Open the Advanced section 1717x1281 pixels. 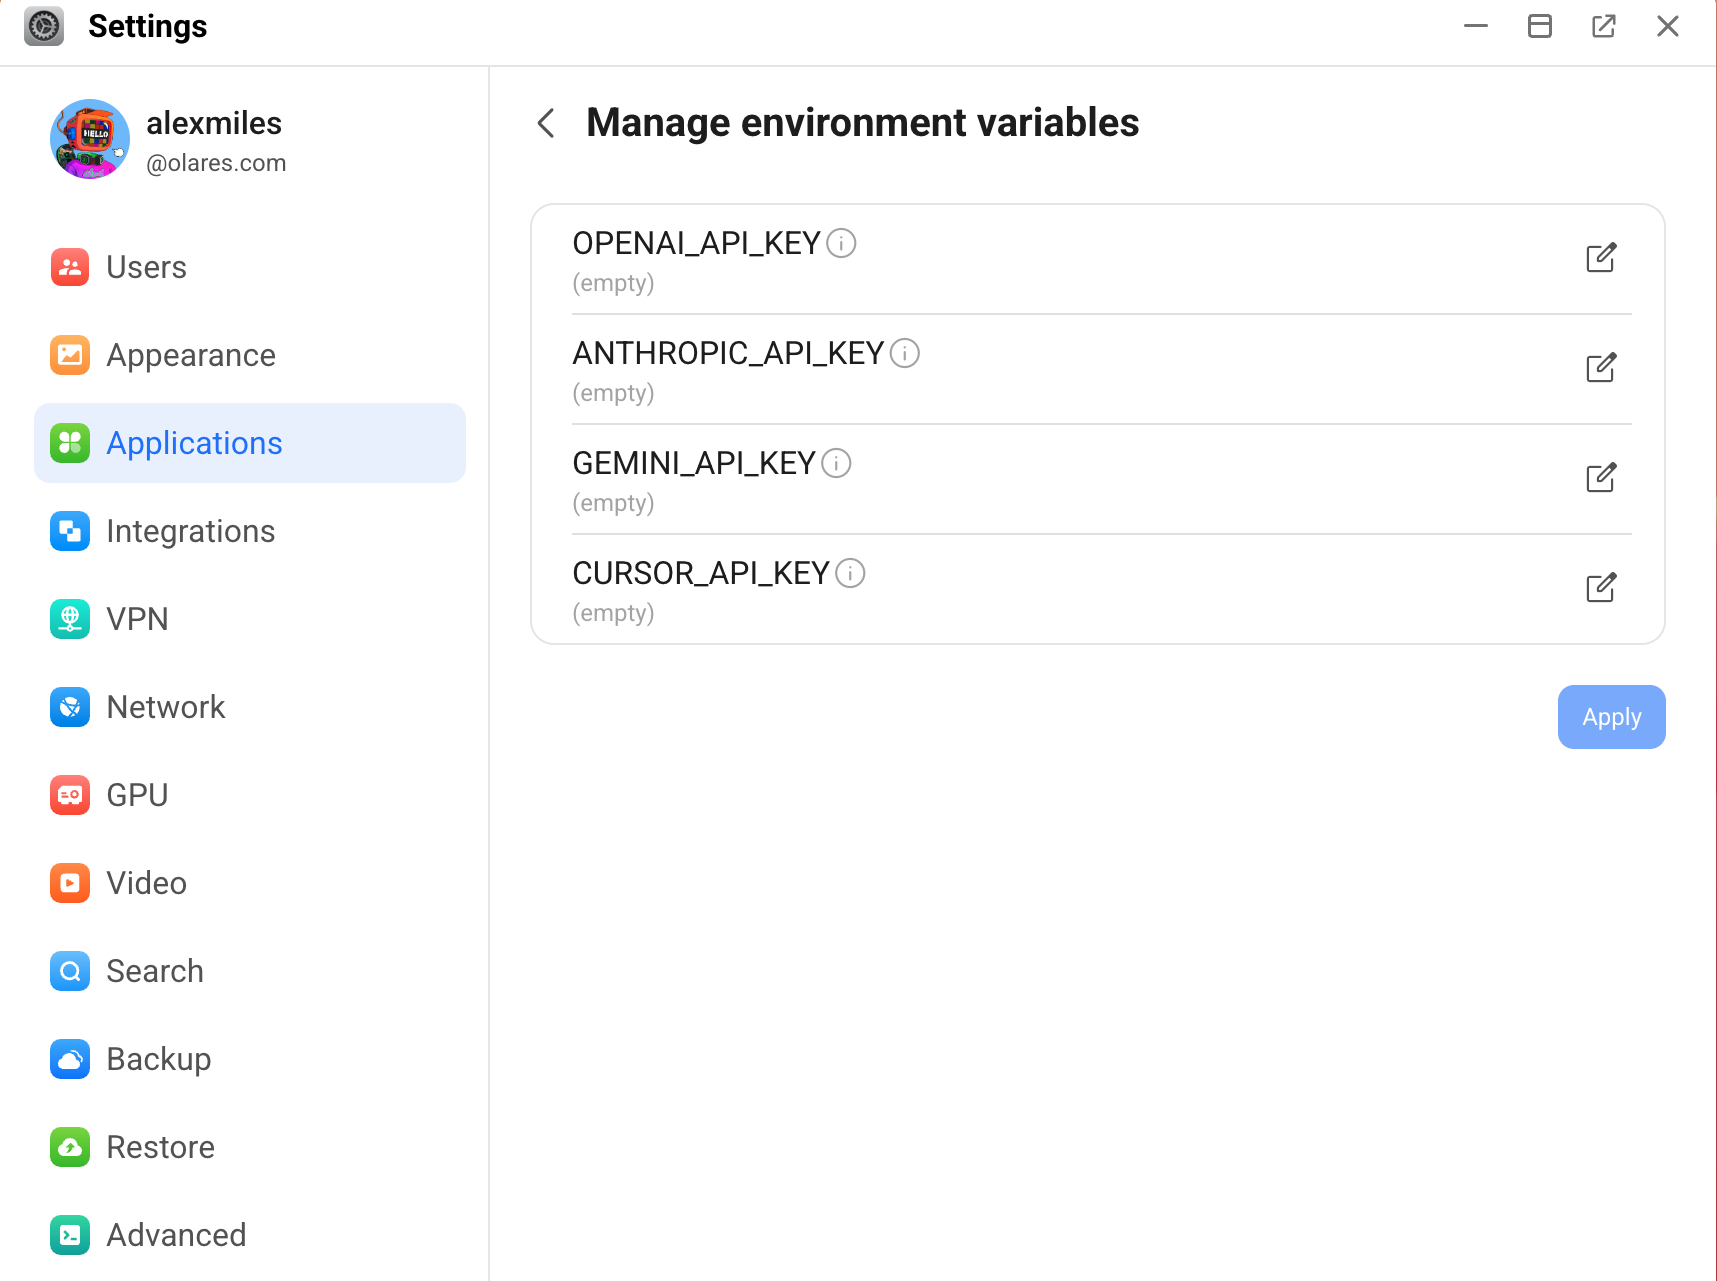coord(176,1235)
